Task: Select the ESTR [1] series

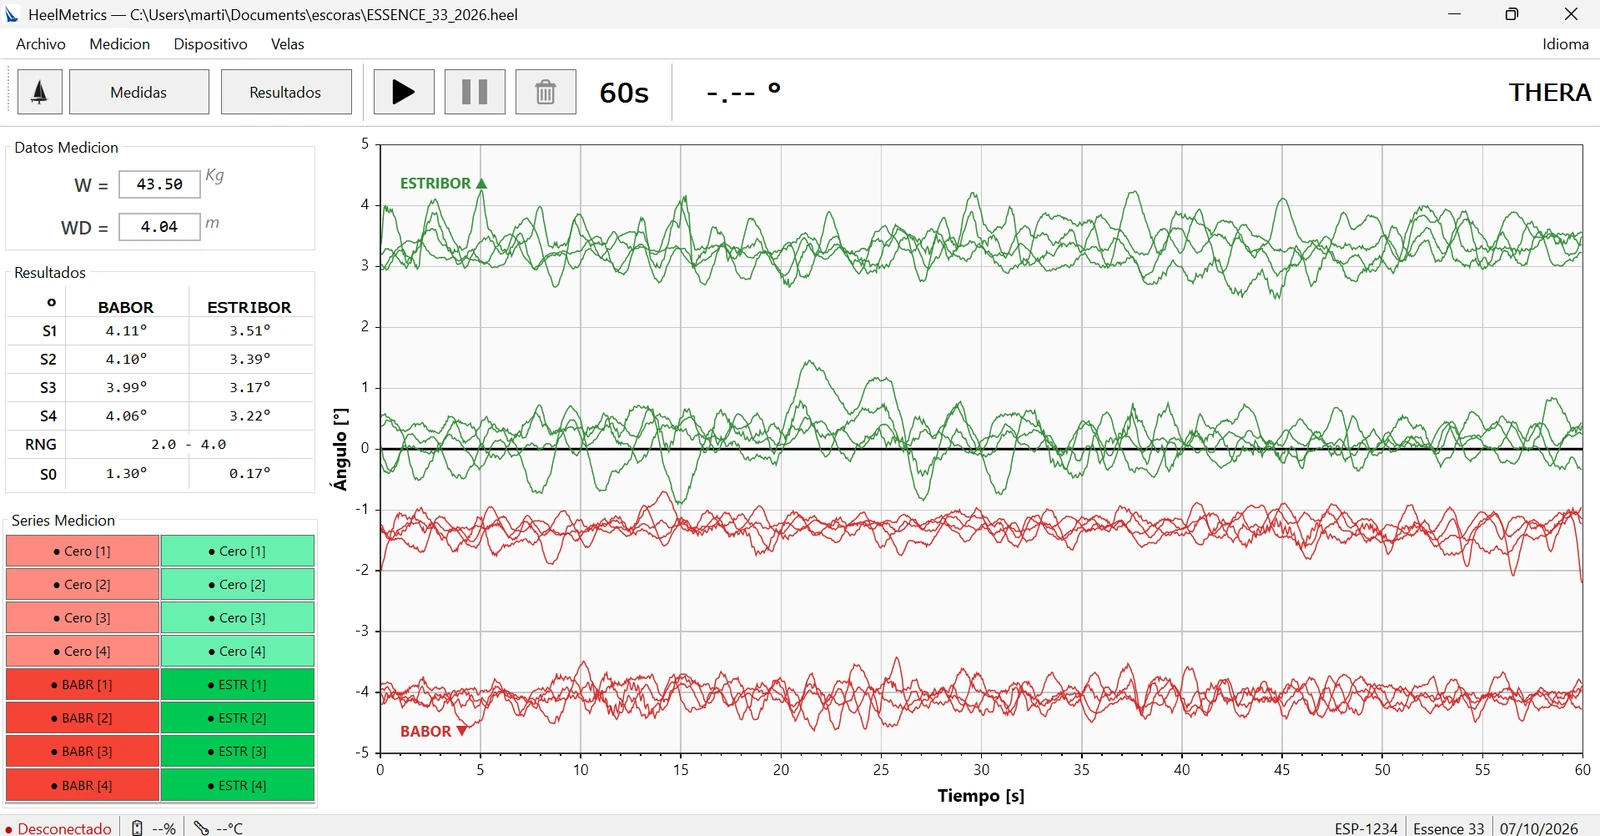Action: tap(238, 685)
